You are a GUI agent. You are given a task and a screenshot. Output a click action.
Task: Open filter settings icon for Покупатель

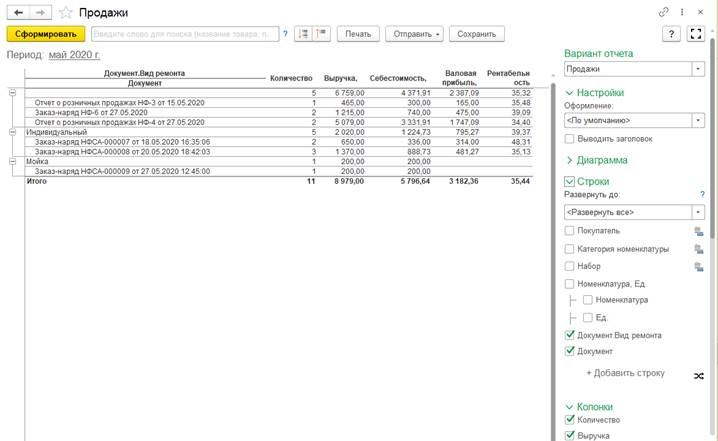pyautogui.click(x=699, y=230)
